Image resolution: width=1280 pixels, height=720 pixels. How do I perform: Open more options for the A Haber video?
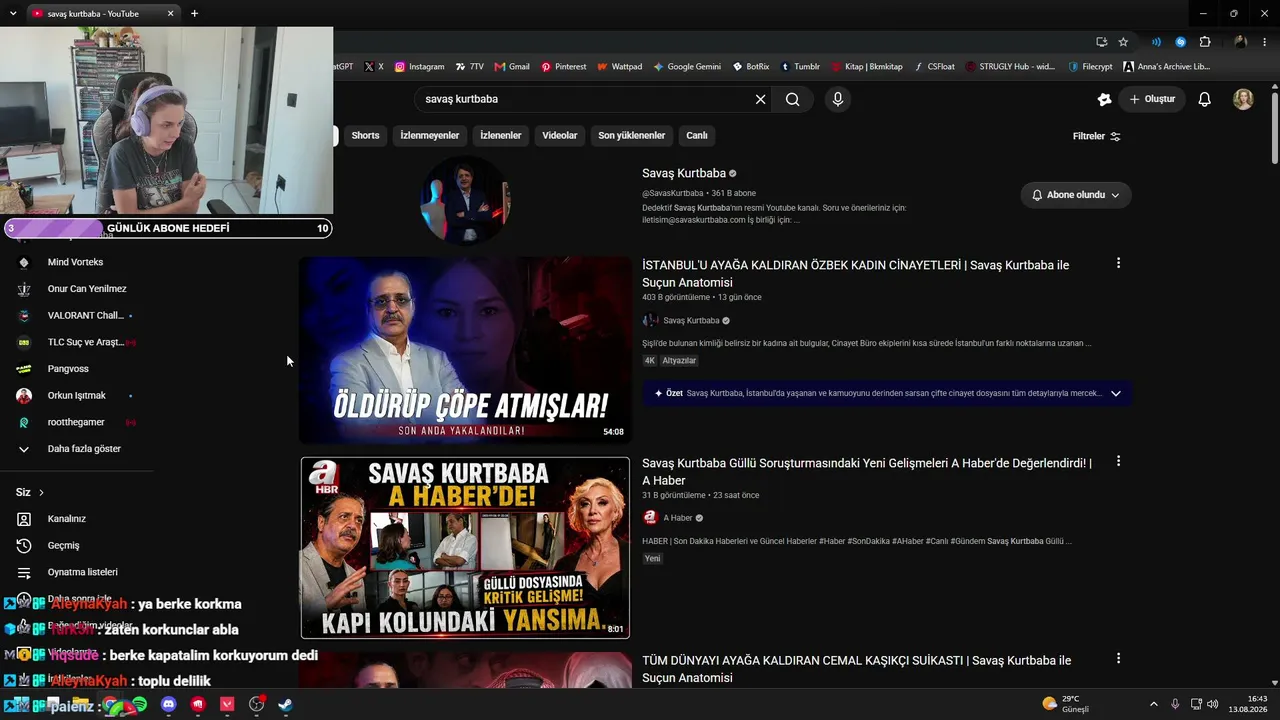click(1118, 461)
